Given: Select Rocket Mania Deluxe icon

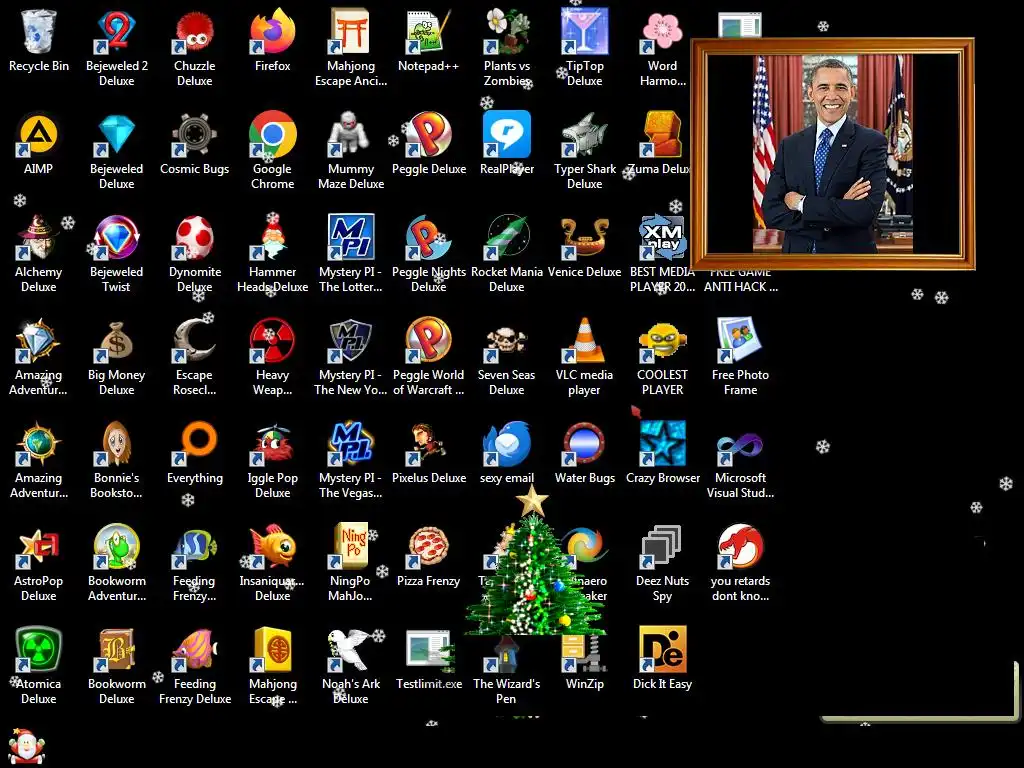Looking at the screenshot, I should 507,238.
